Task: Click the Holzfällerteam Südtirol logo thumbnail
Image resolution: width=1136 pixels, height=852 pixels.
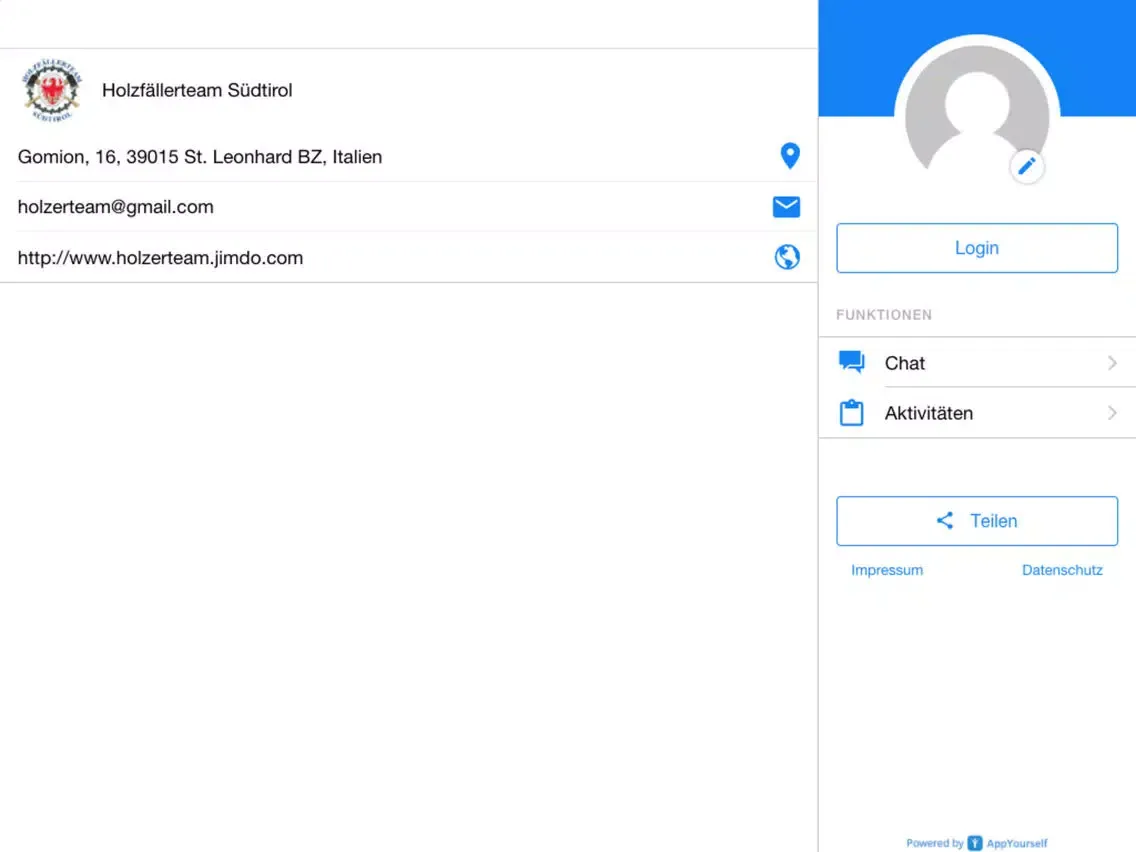Action: [x=52, y=90]
